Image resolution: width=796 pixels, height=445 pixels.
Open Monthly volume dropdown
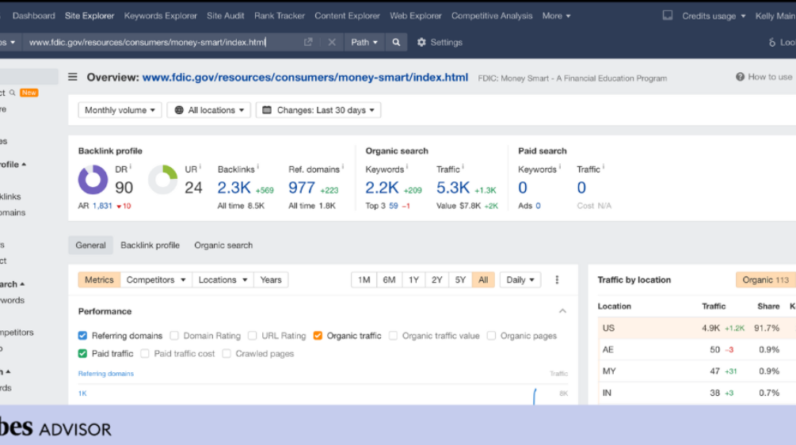click(120, 110)
